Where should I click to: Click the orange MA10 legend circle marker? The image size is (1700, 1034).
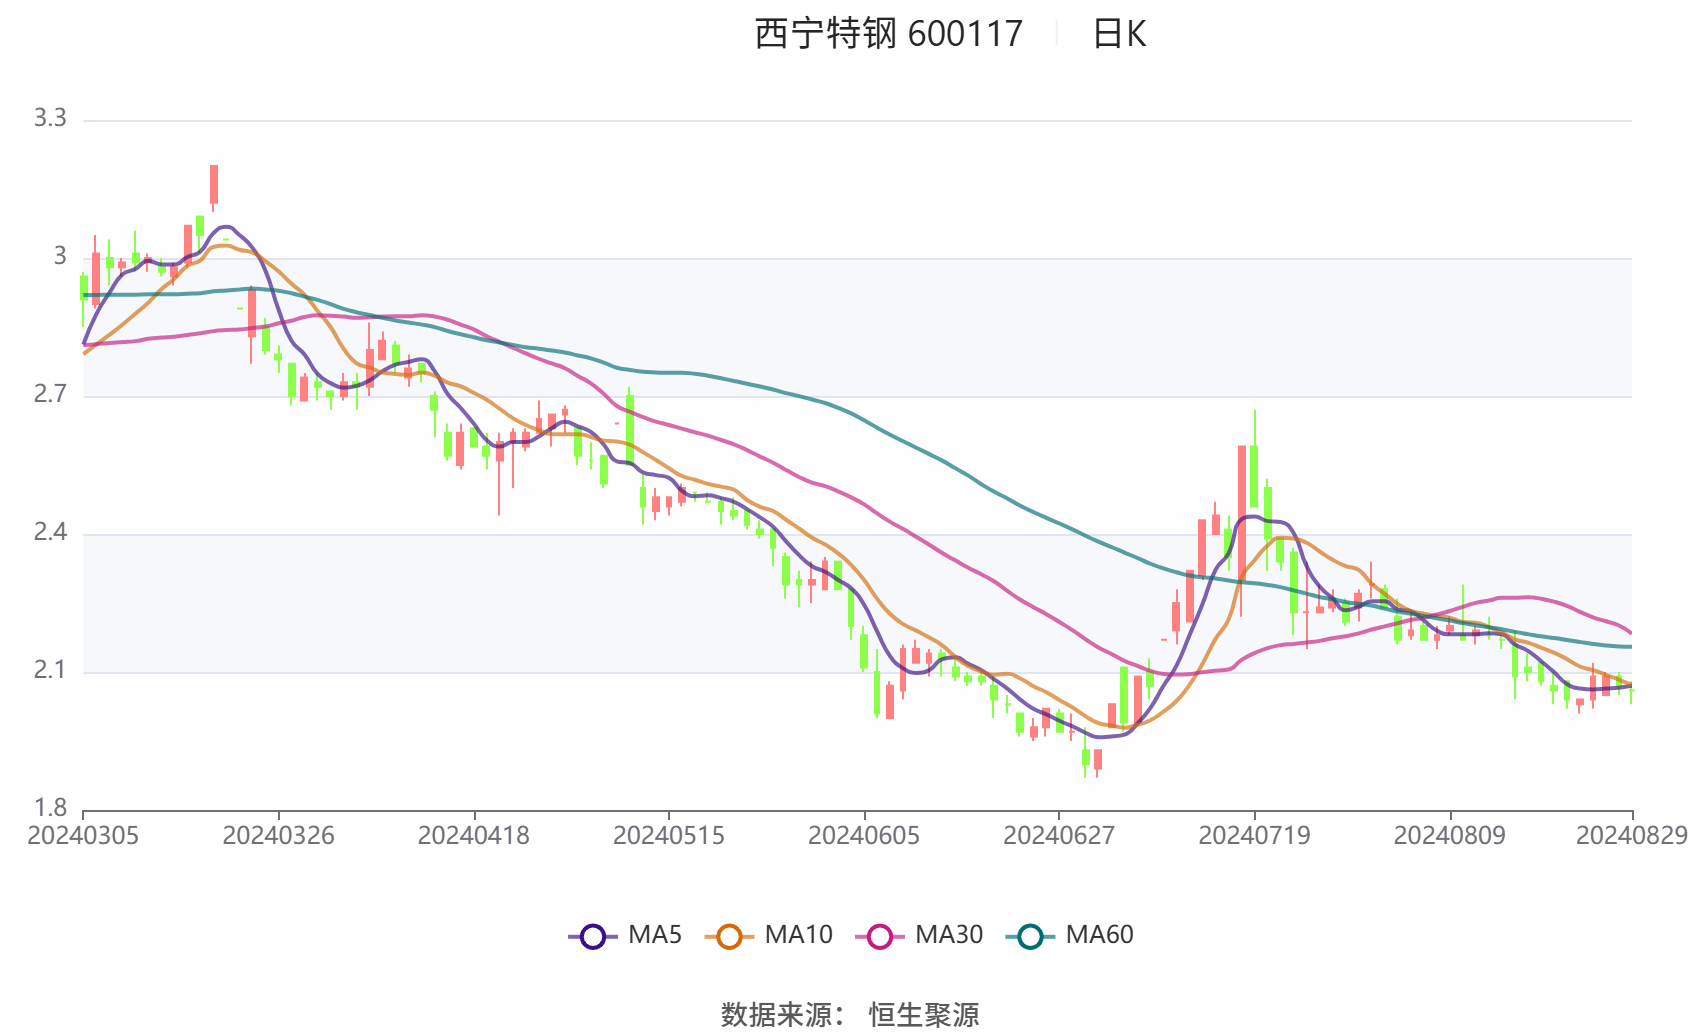pyautogui.click(x=729, y=937)
